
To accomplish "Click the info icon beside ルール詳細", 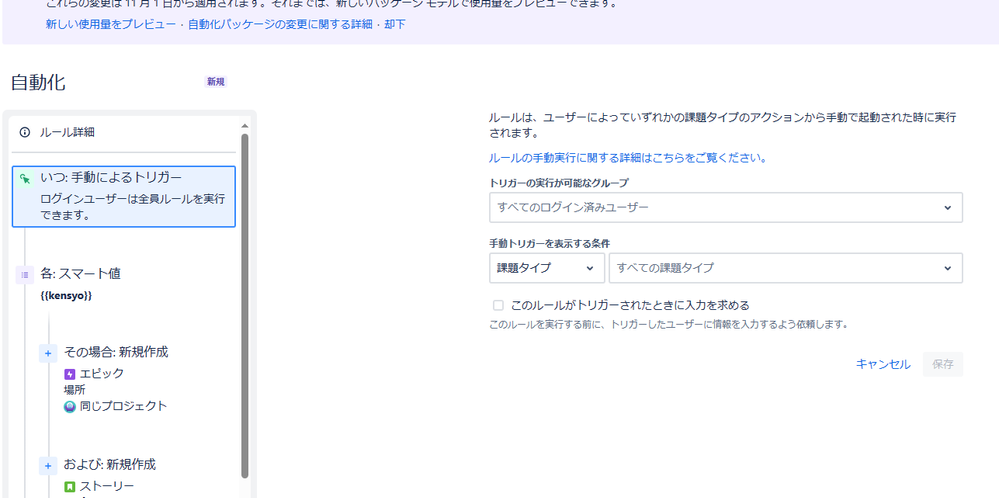I will click(25, 132).
